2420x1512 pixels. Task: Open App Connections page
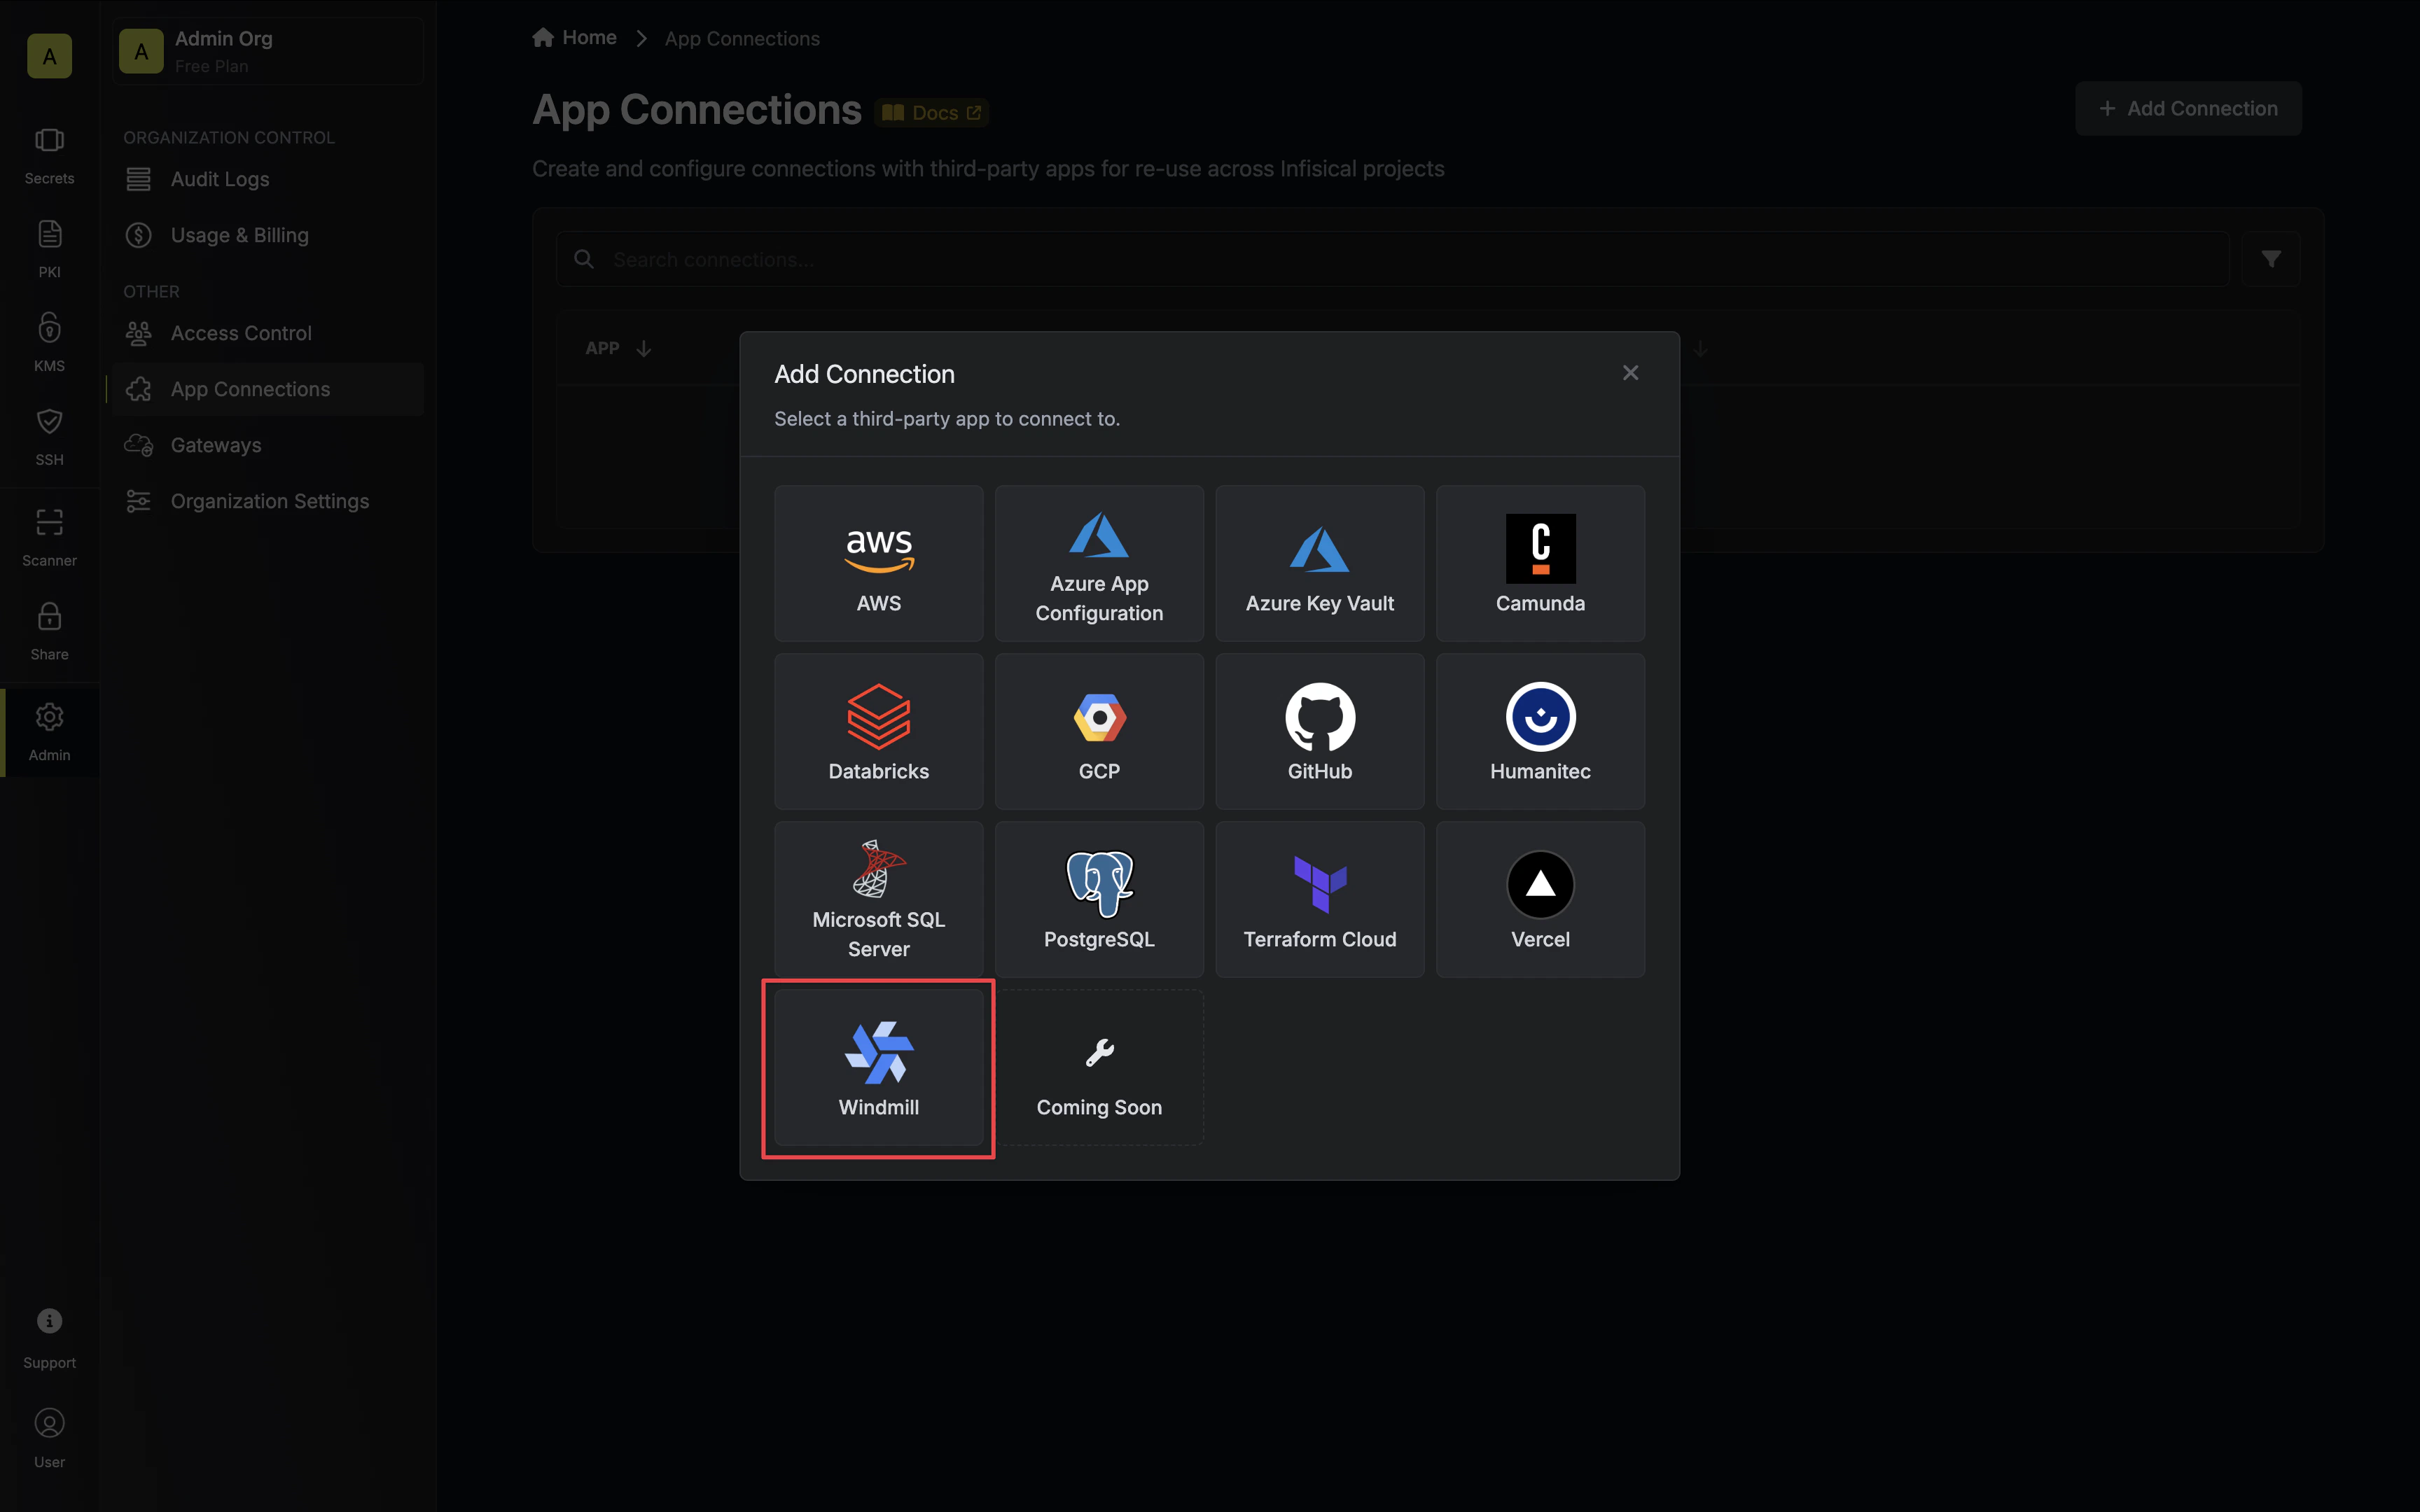(x=268, y=389)
